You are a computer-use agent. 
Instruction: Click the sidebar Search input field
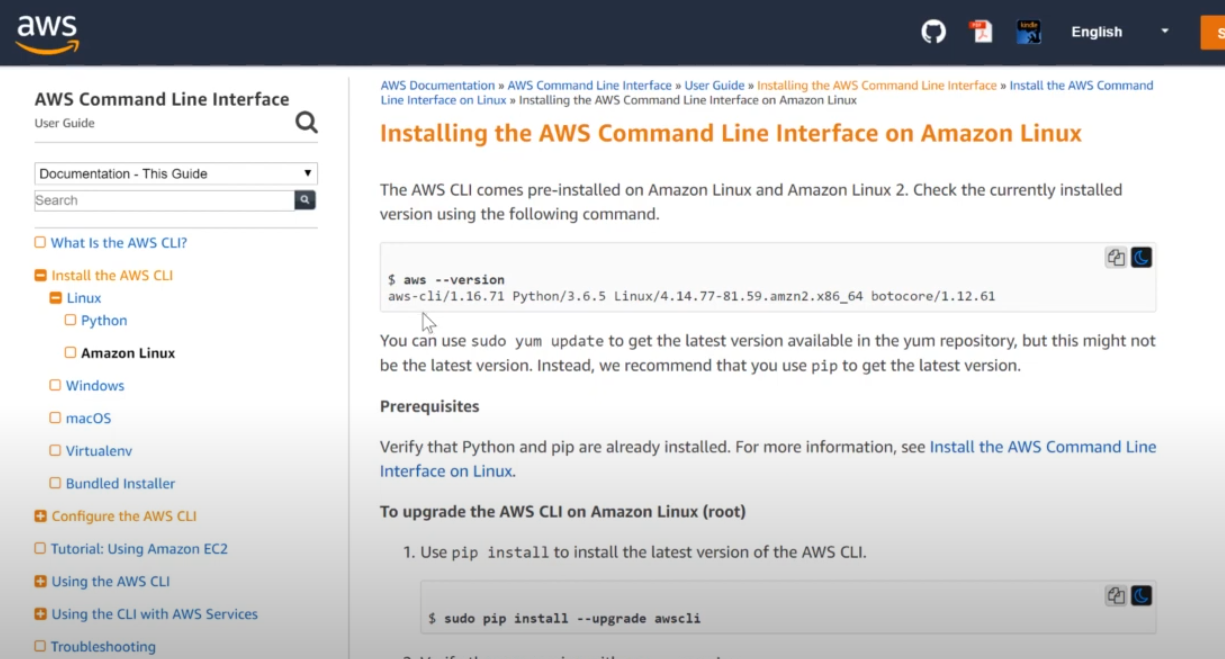coord(164,200)
